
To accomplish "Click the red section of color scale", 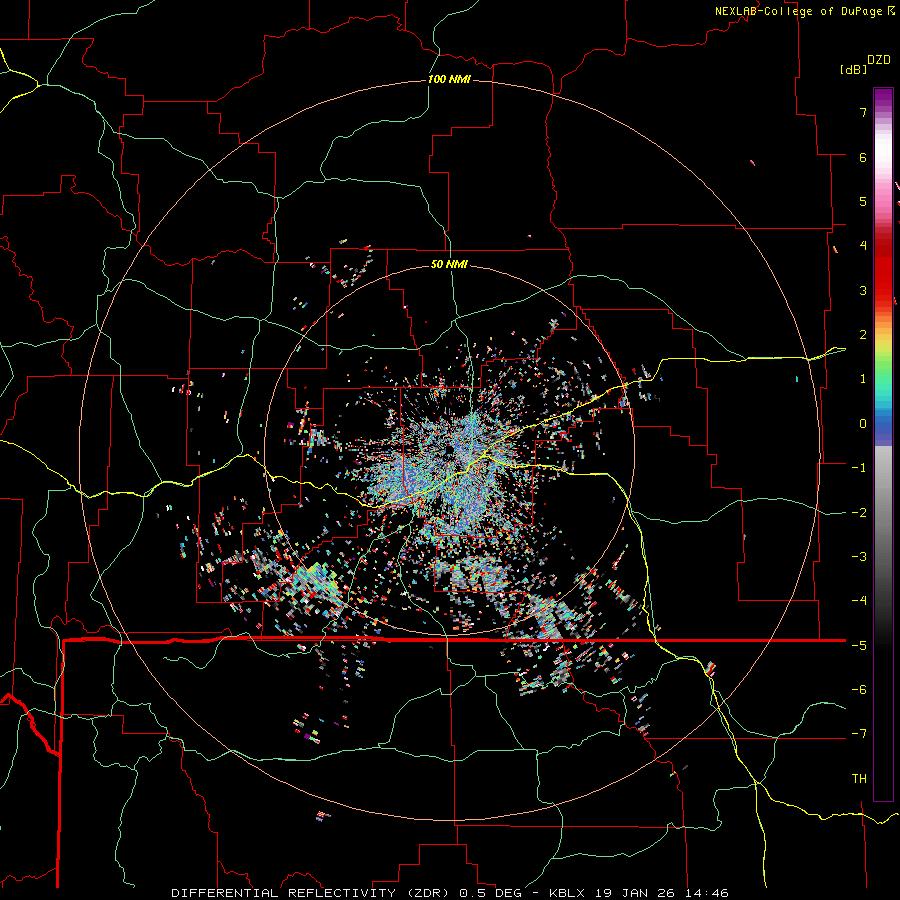I will [883, 270].
